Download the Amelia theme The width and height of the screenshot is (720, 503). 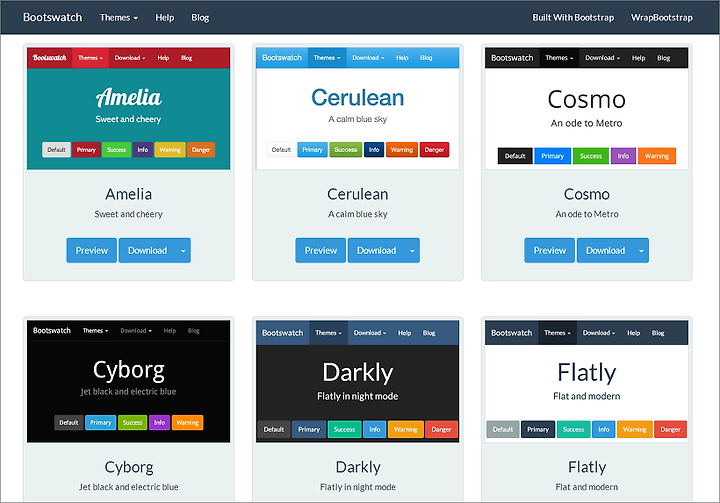(x=147, y=250)
